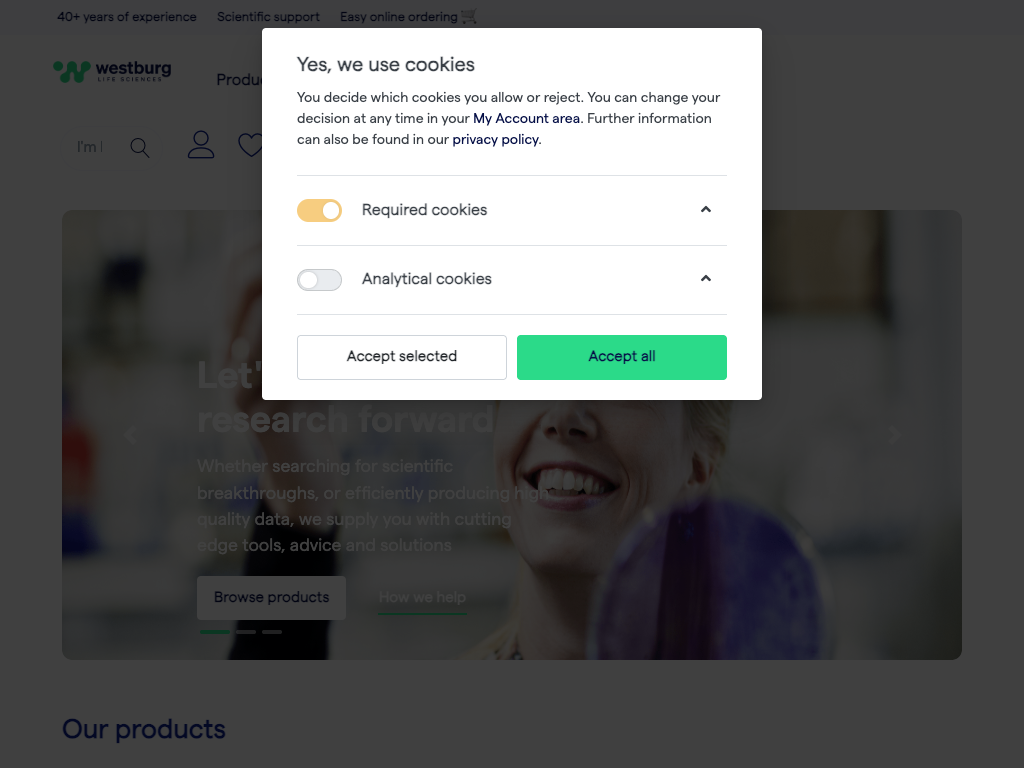Image resolution: width=1024 pixels, height=768 pixels.
Task: Click the search magnifier icon
Action: (x=140, y=148)
